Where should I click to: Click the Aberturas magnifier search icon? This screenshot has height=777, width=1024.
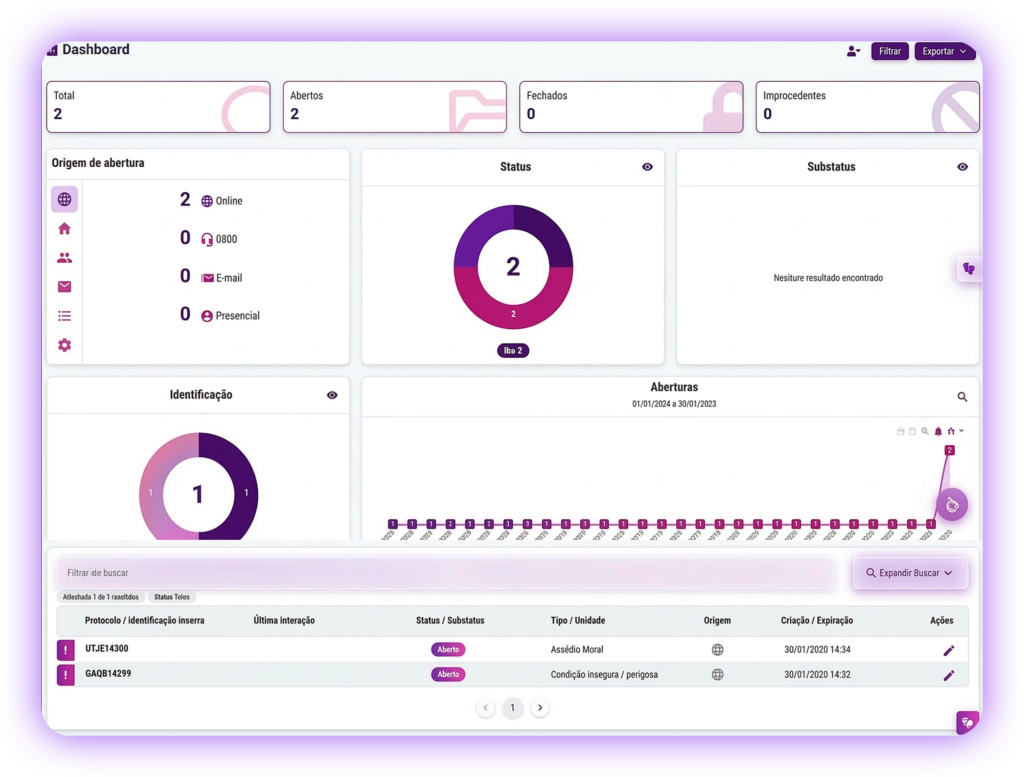tap(962, 397)
